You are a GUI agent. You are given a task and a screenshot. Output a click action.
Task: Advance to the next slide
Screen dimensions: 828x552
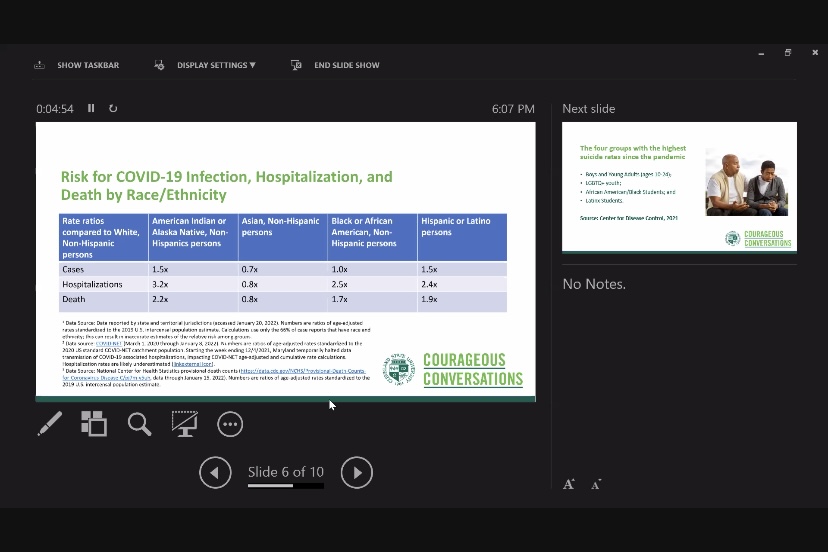pyautogui.click(x=357, y=472)
